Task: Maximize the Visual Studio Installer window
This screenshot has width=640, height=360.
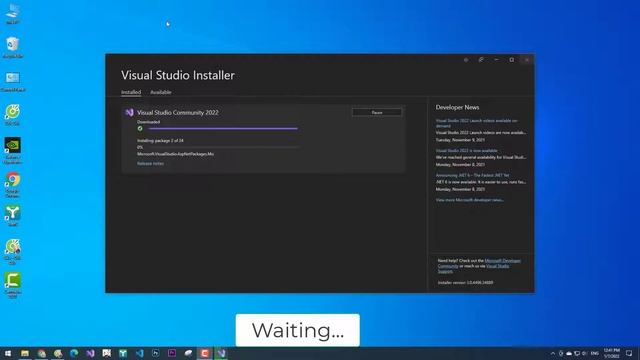Action: (x=511, y=60)
